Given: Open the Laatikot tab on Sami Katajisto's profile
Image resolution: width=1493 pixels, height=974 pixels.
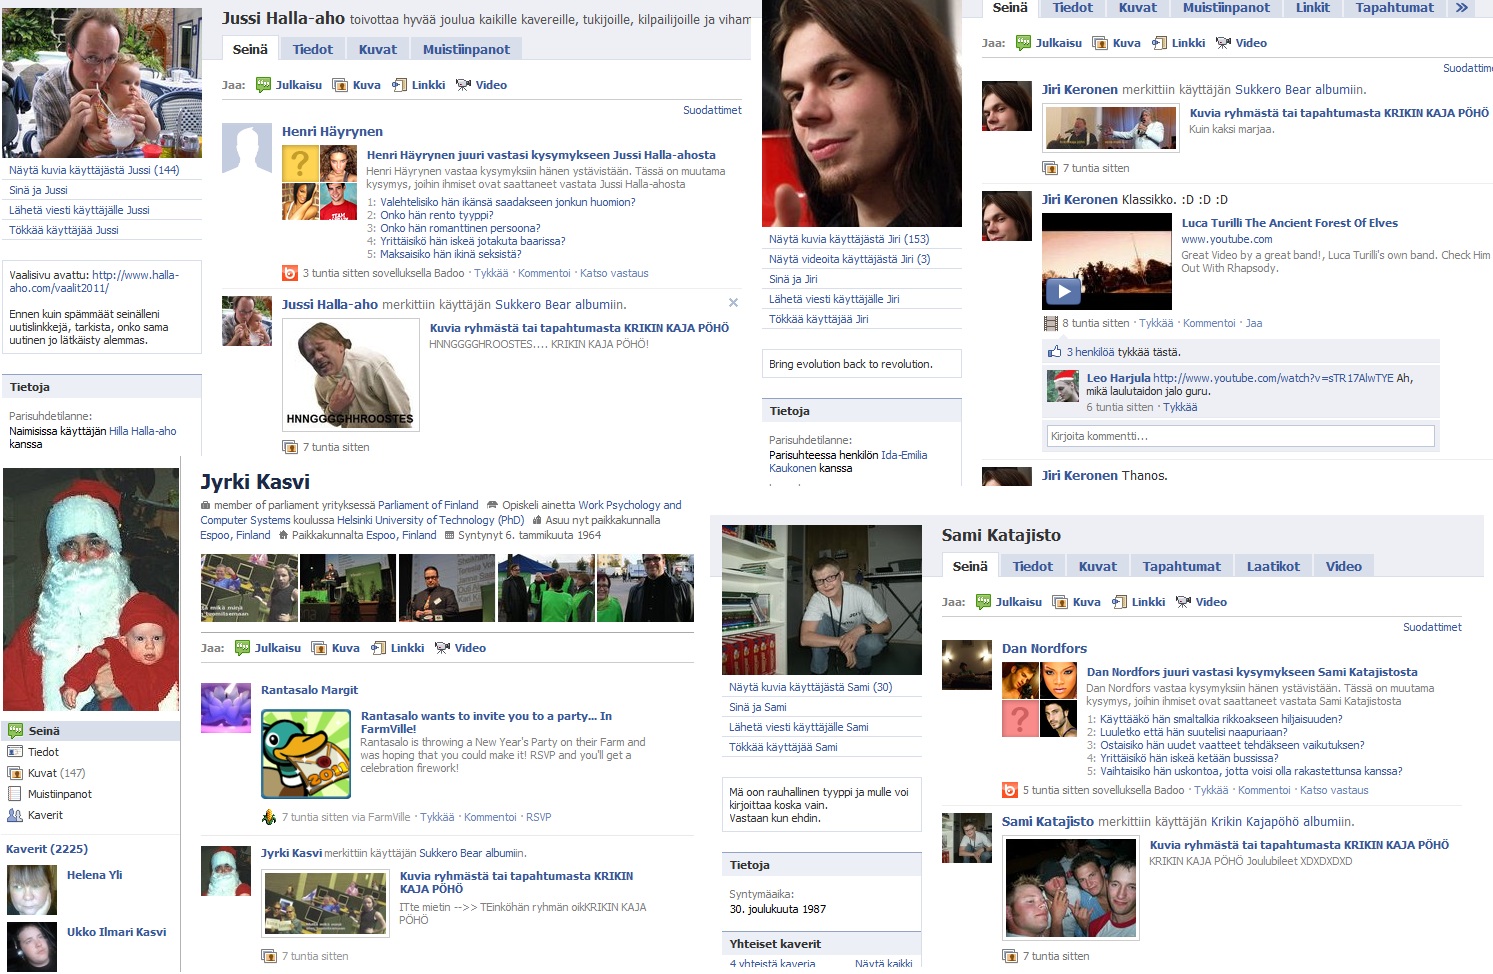Looking at the screenshot, I should pos(1273,566).
